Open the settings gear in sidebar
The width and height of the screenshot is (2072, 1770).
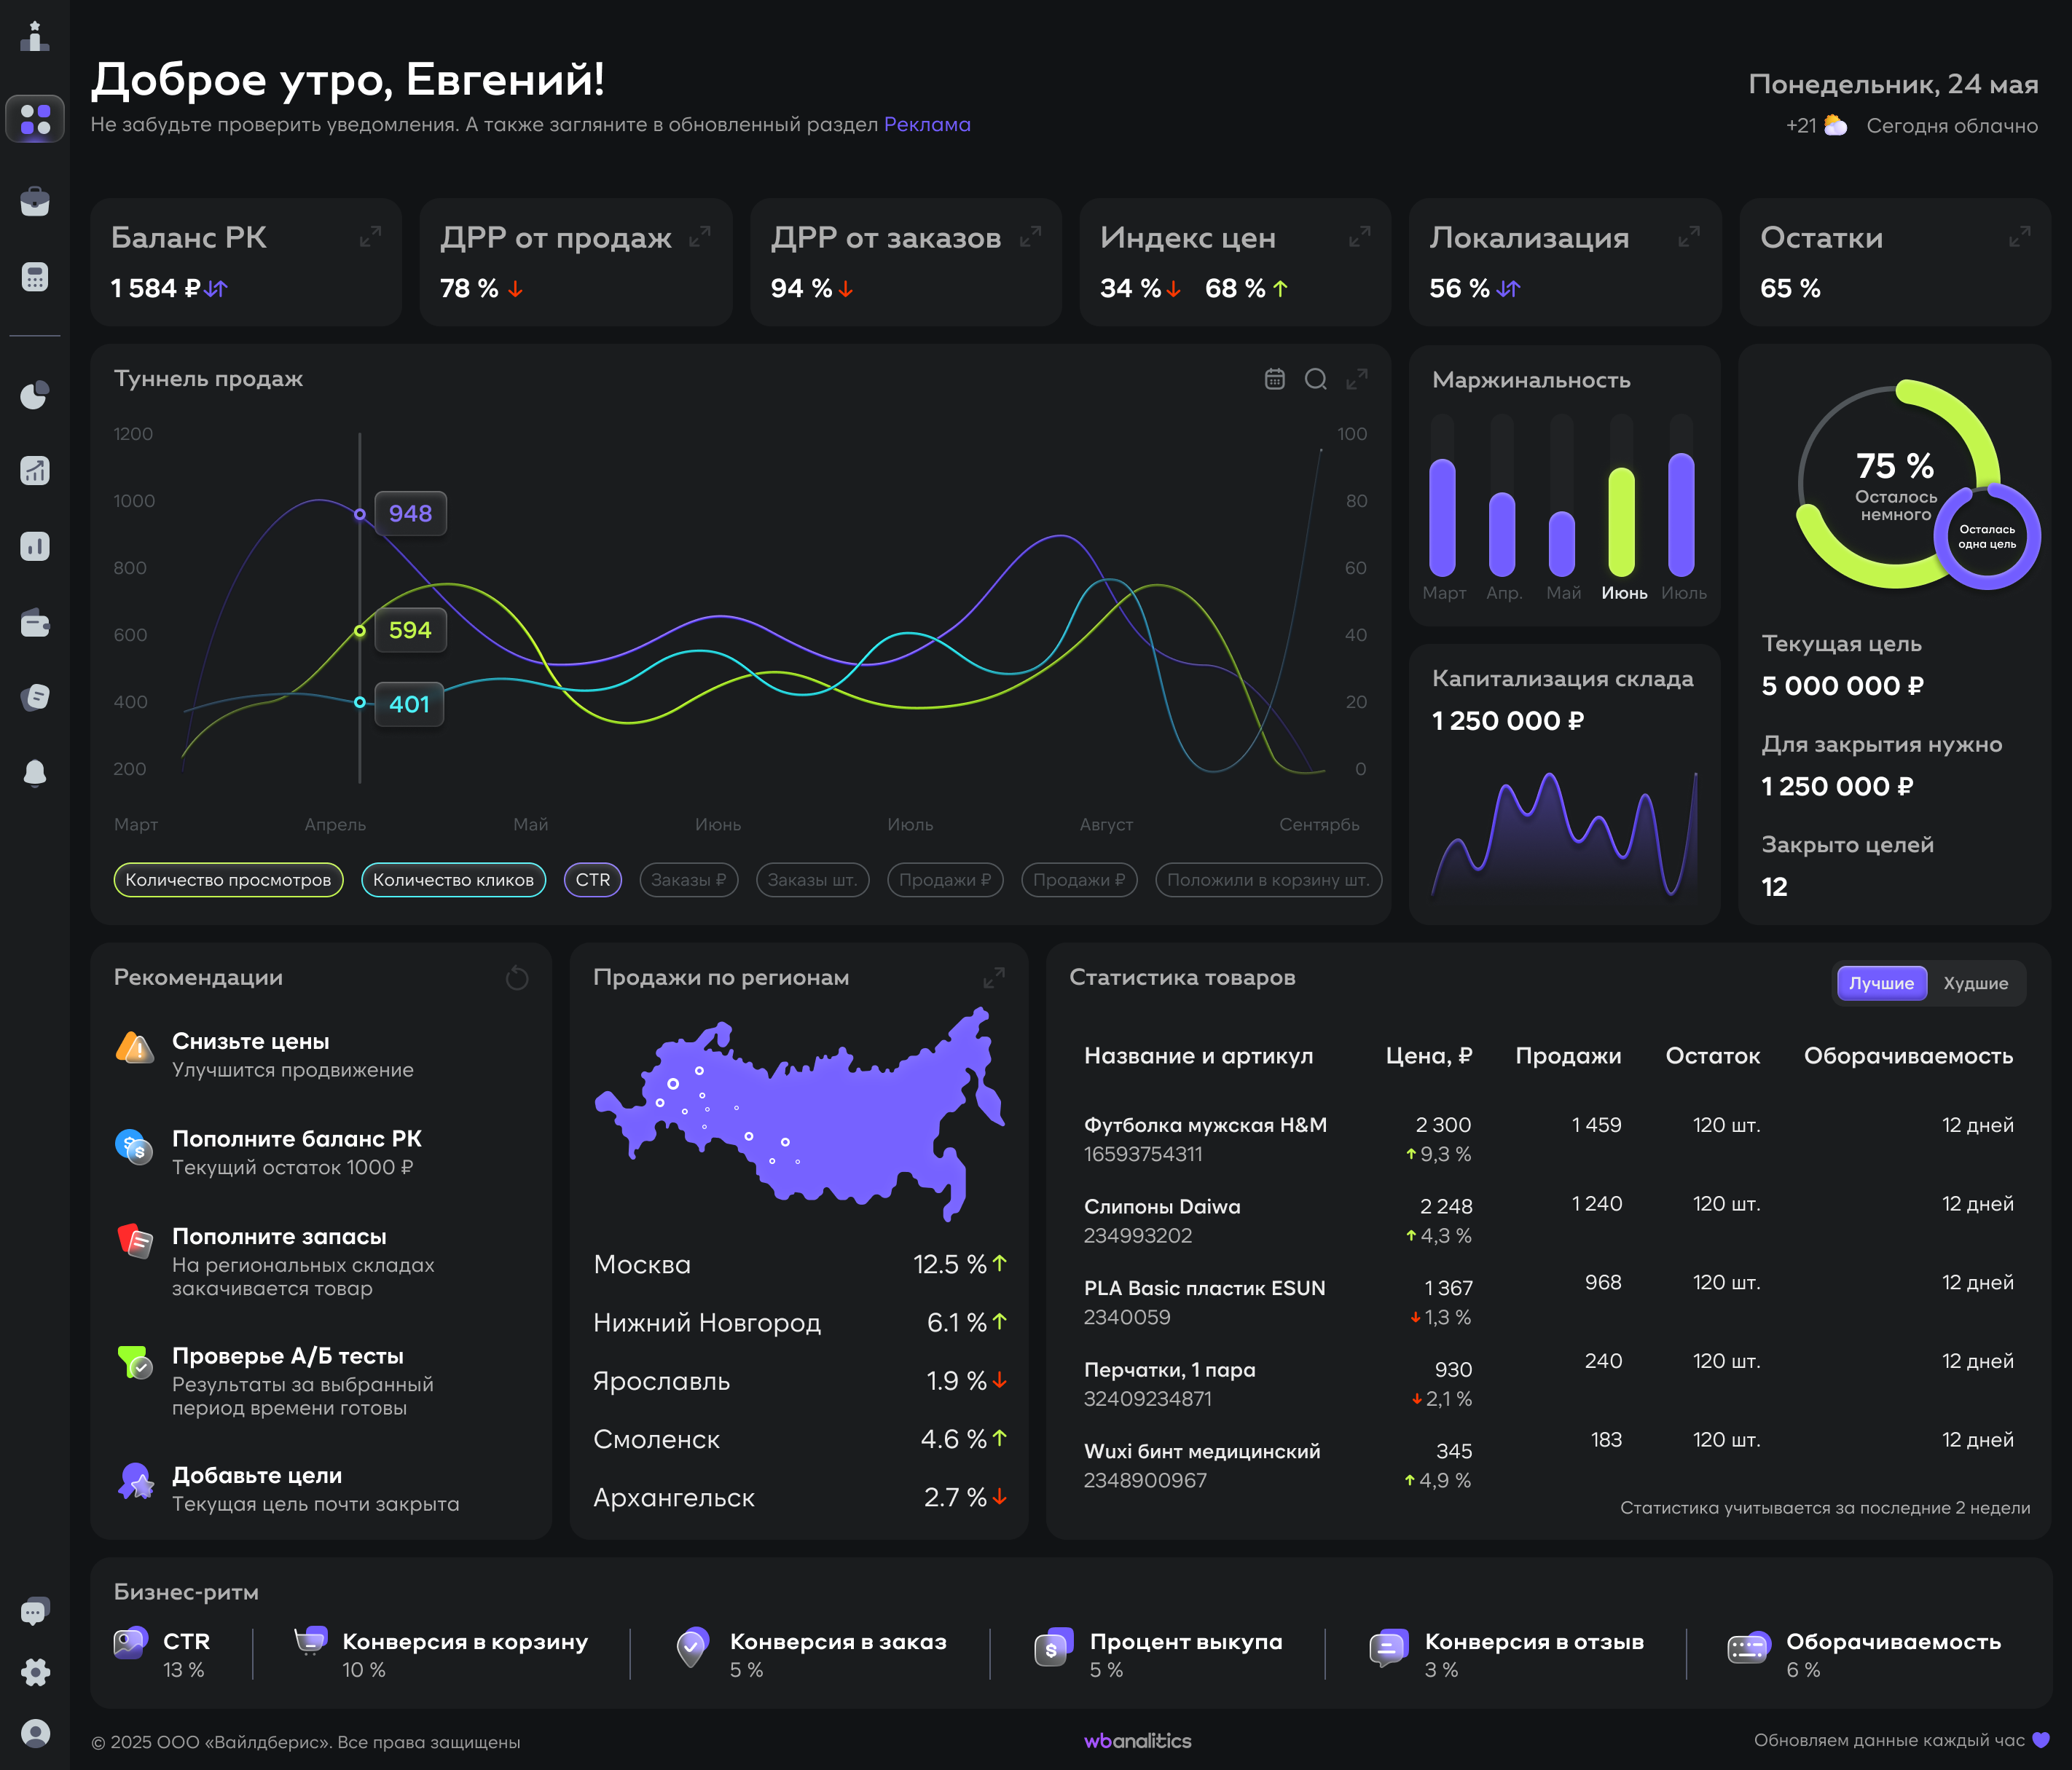[35, 1671]
